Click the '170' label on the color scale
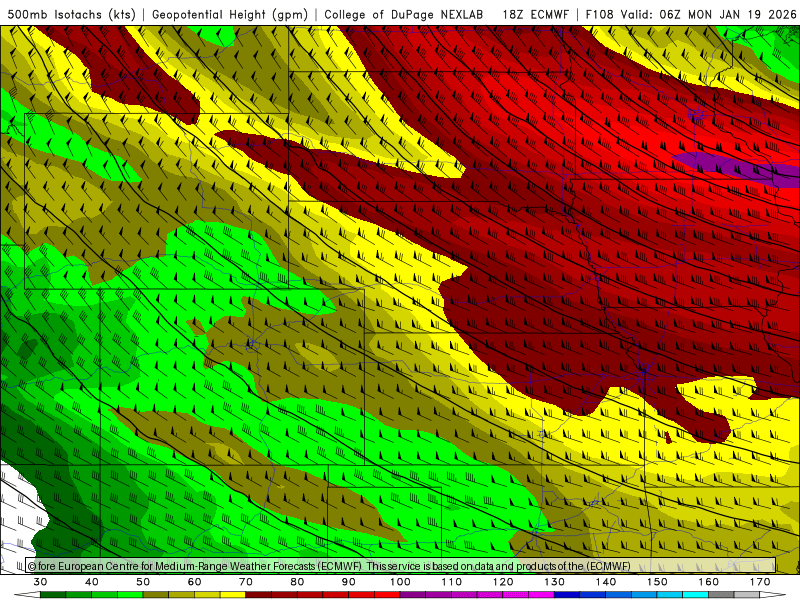Screen dimensions: 800x600 [760, 582]
